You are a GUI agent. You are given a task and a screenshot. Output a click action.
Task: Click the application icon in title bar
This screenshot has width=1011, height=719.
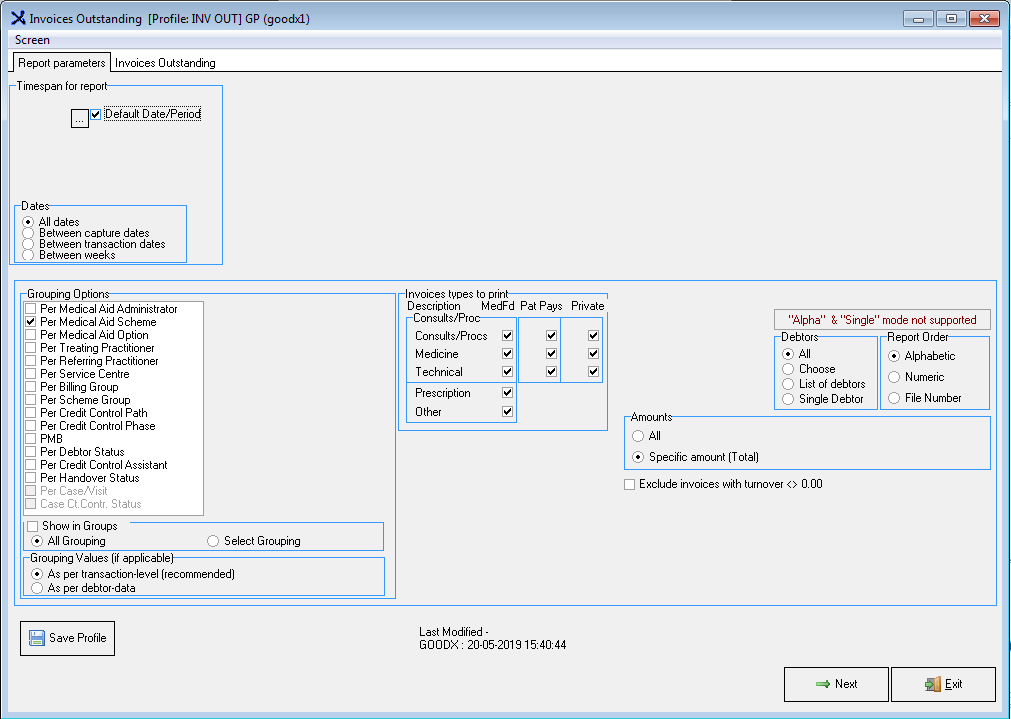(17, 18)
